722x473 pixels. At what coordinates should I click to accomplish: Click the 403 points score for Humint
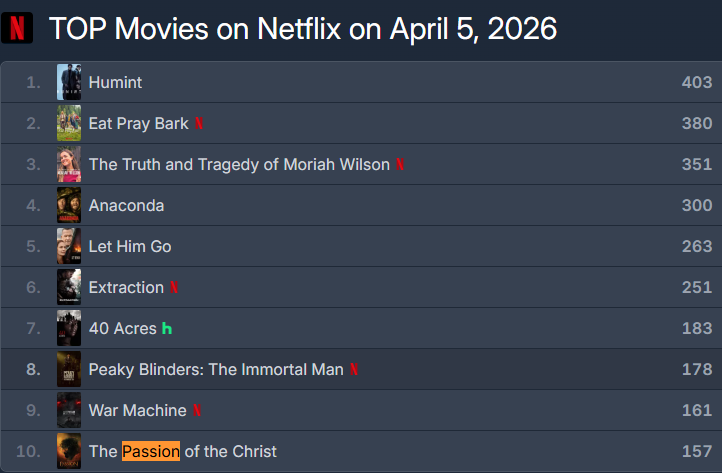(696, 82)
